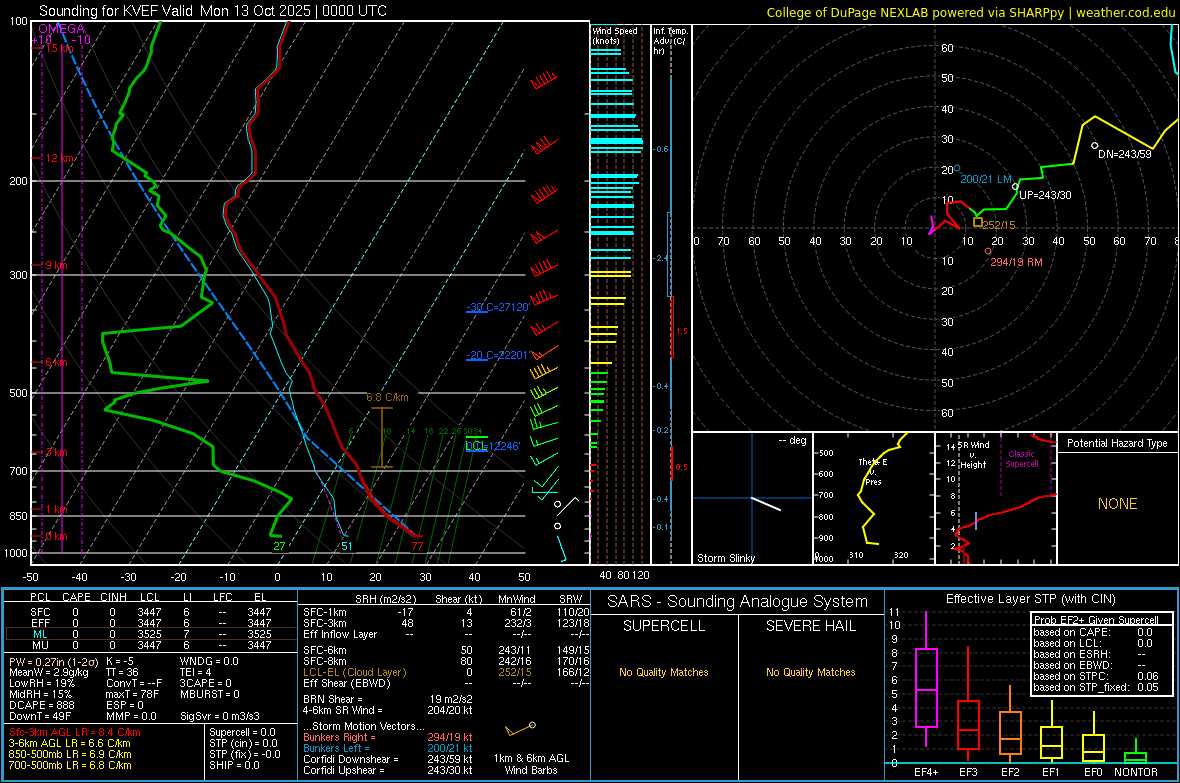The width and height of the screenshot is (1180, 783).
Task: Click the '-30 C=27120' level label
Action: pyautogui.click(x=497, y=307)
